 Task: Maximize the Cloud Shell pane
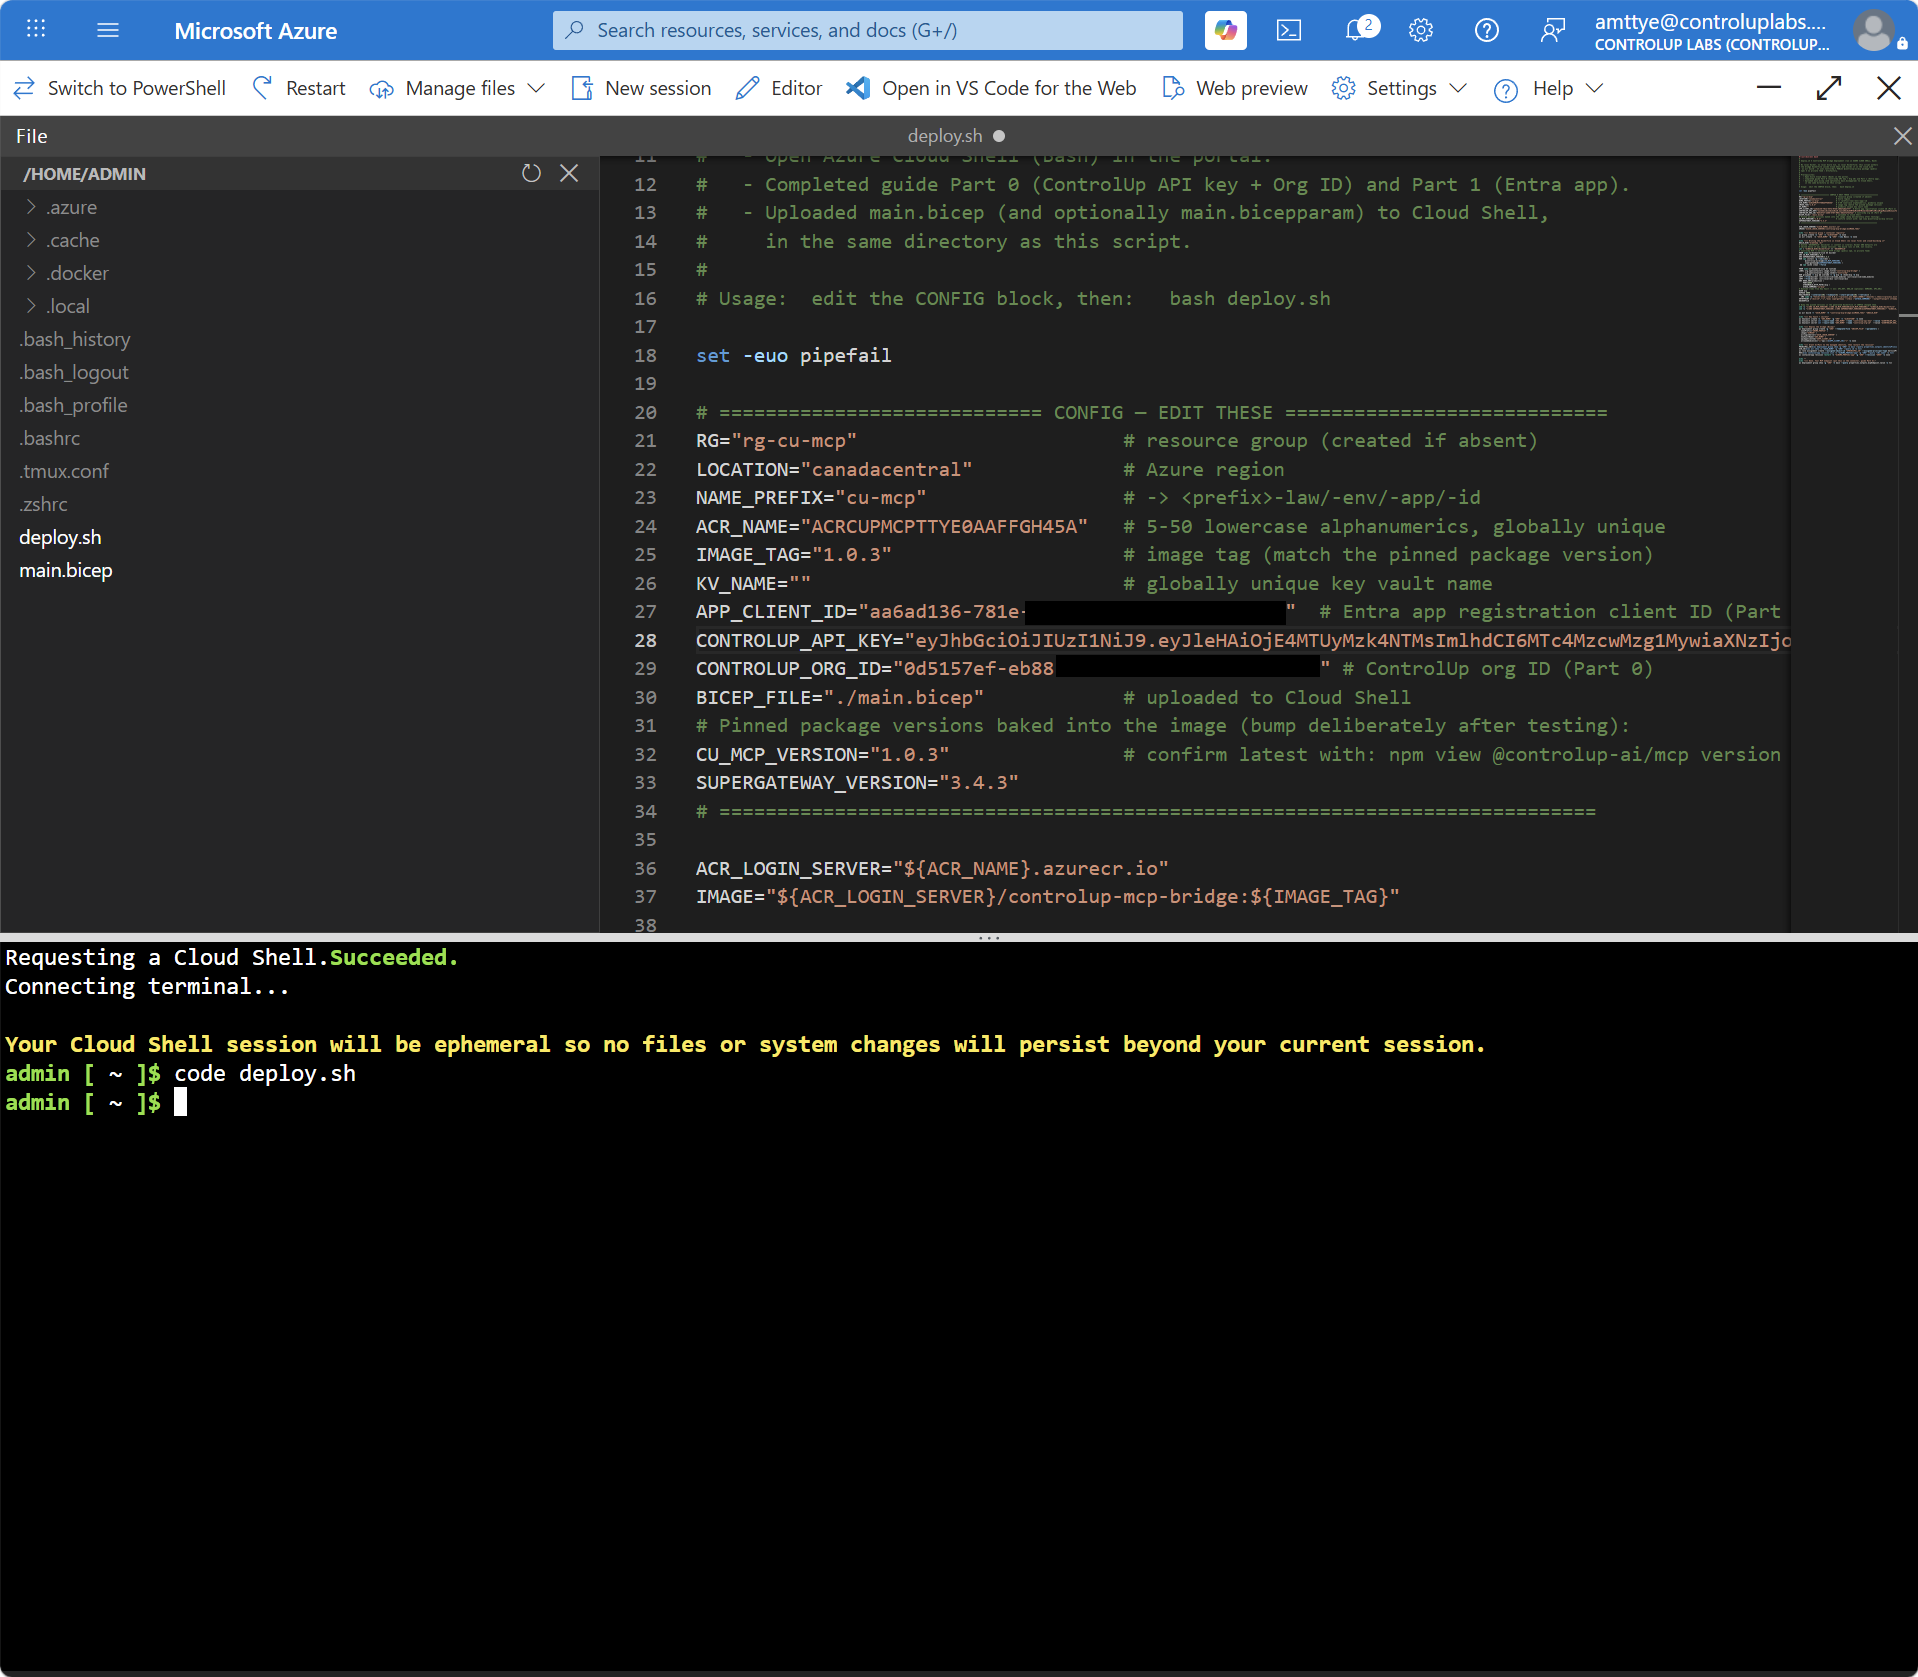click(1829, 88)
